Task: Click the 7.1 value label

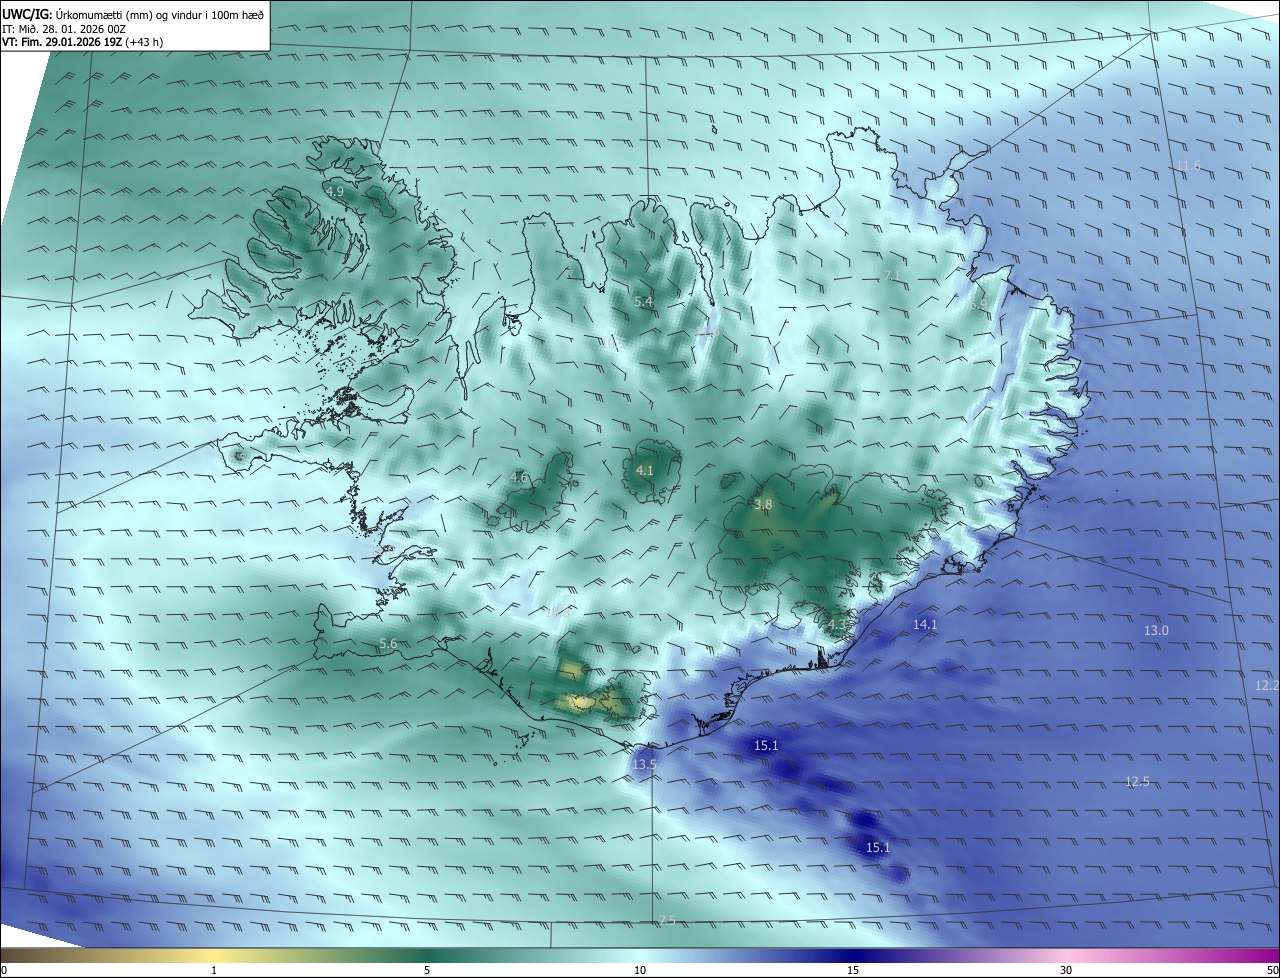Action: point(892,276)
